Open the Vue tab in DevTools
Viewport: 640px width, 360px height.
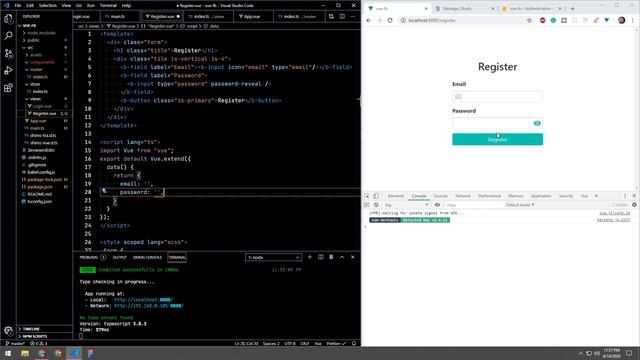coord(584,196)
